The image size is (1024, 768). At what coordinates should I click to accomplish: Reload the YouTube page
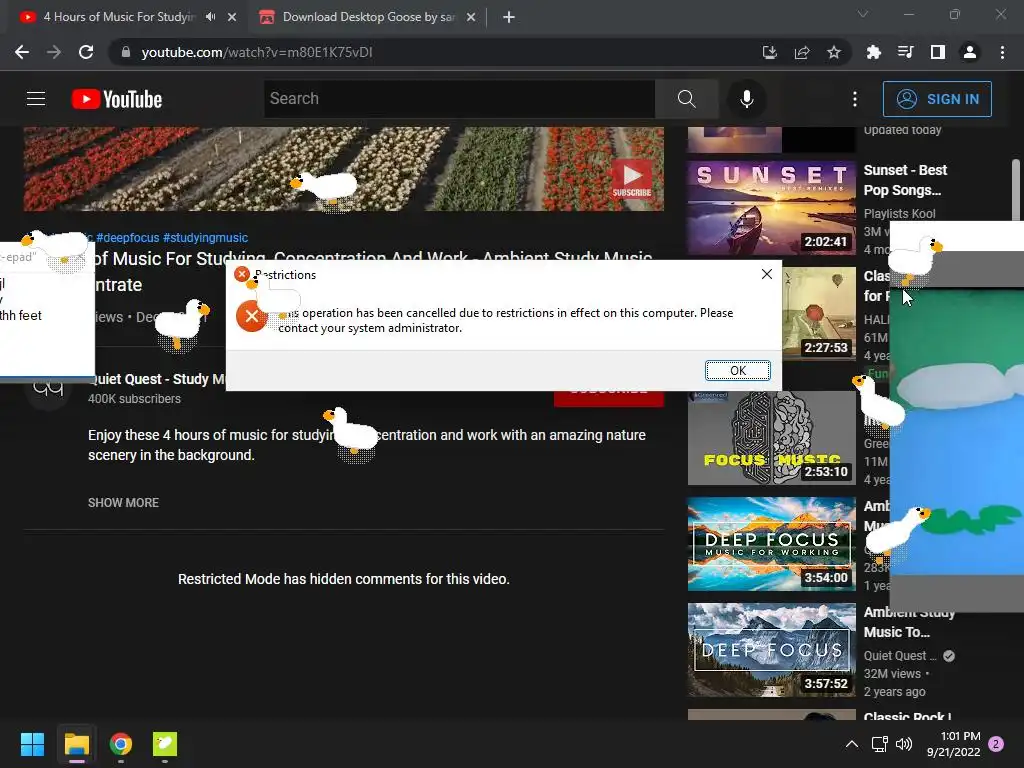pos(86,52)
